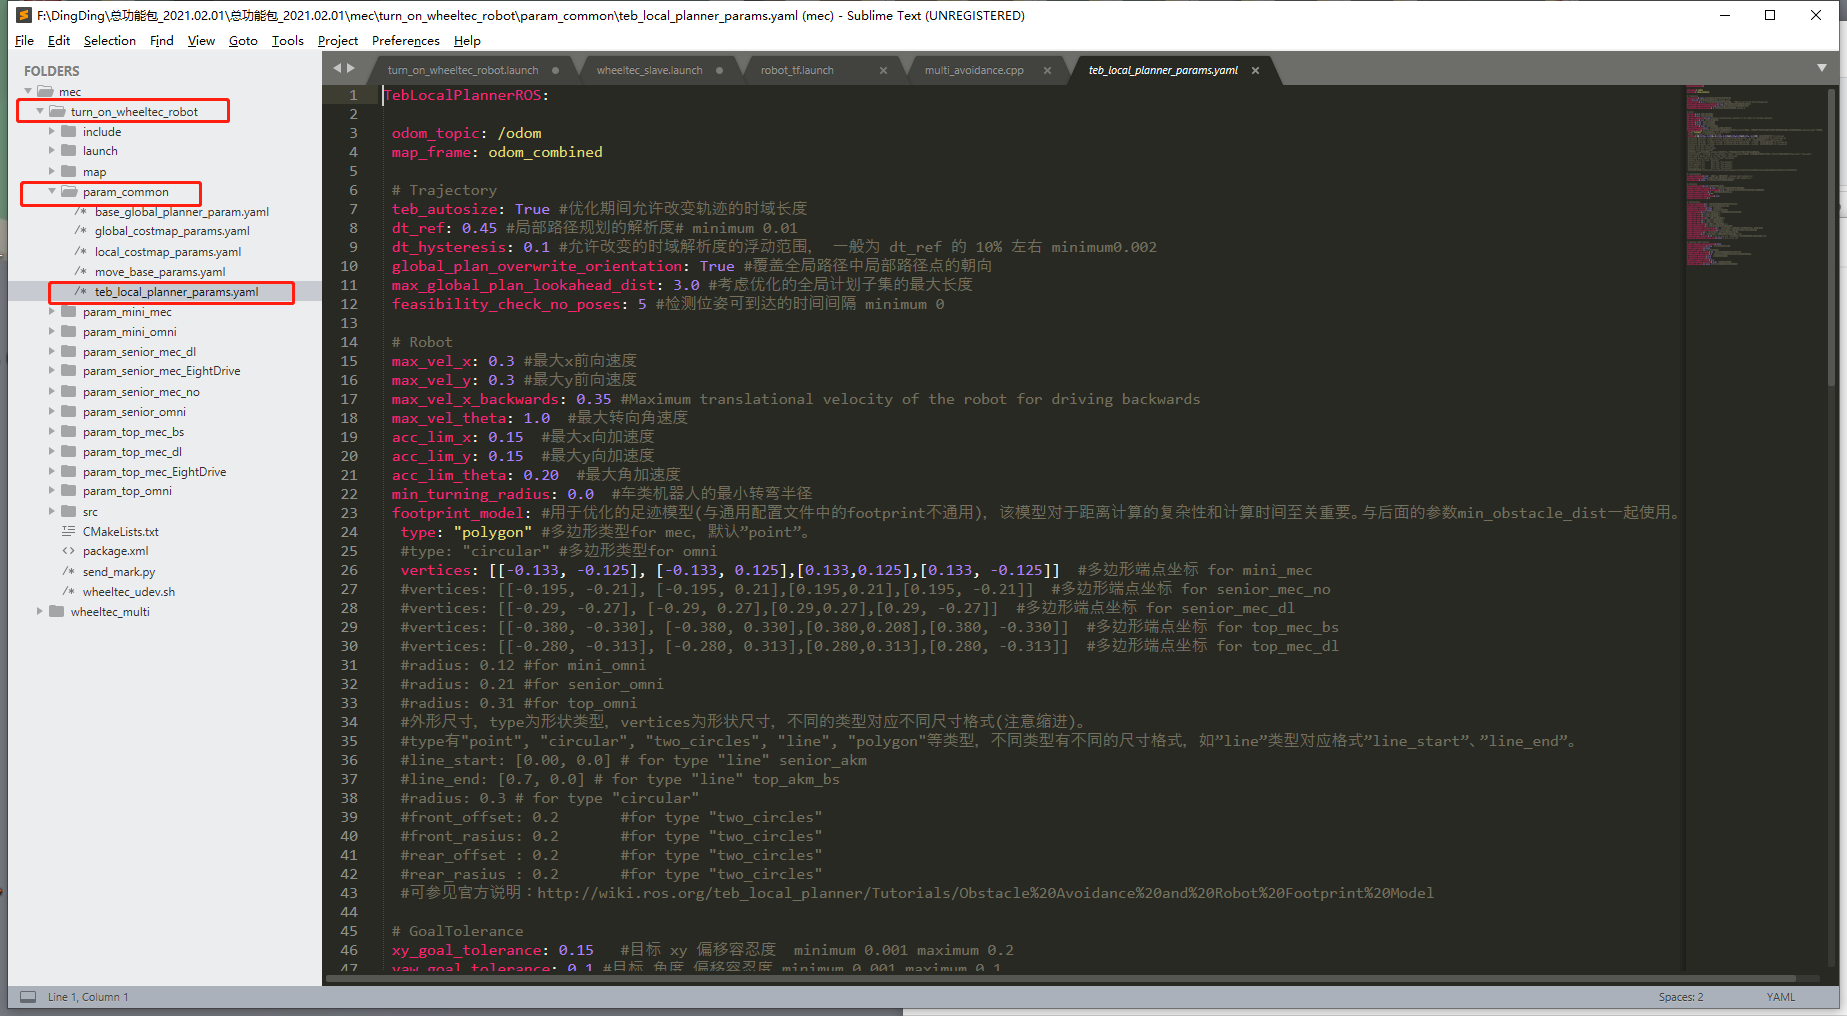Image resolution: width=1847 pixels, height=1016 pixels.
Task: Go to previous tab with left arrow
Action: [x=338, y=68]
